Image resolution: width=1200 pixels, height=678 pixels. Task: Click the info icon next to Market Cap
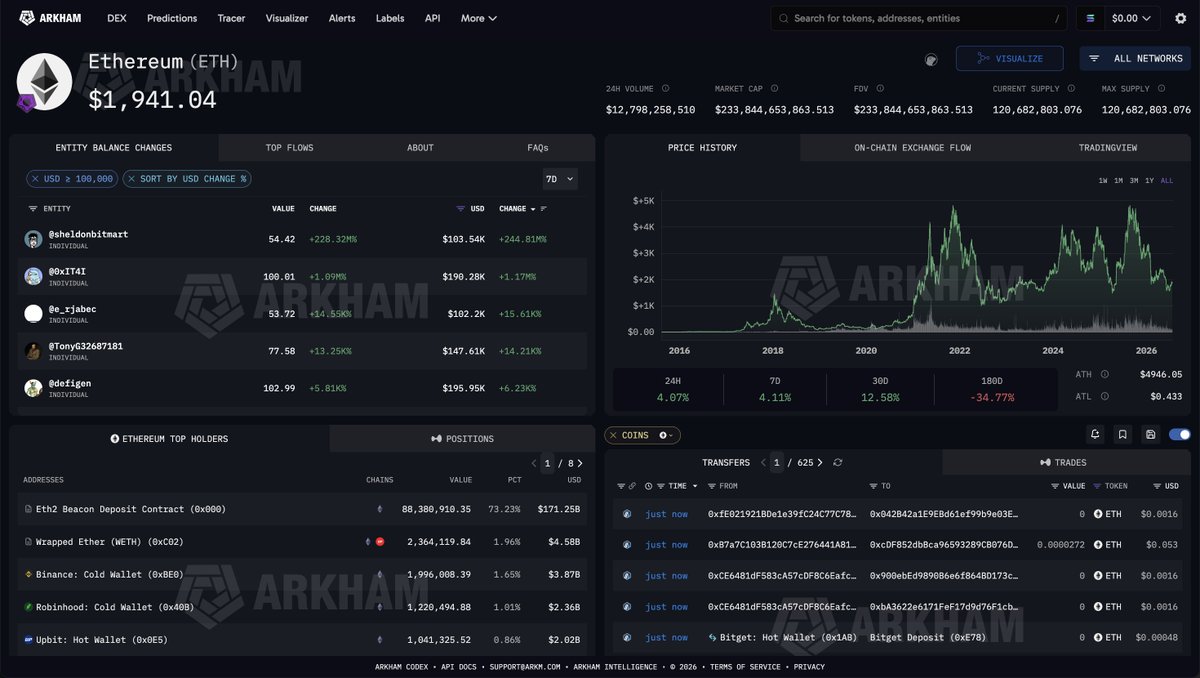774,89
